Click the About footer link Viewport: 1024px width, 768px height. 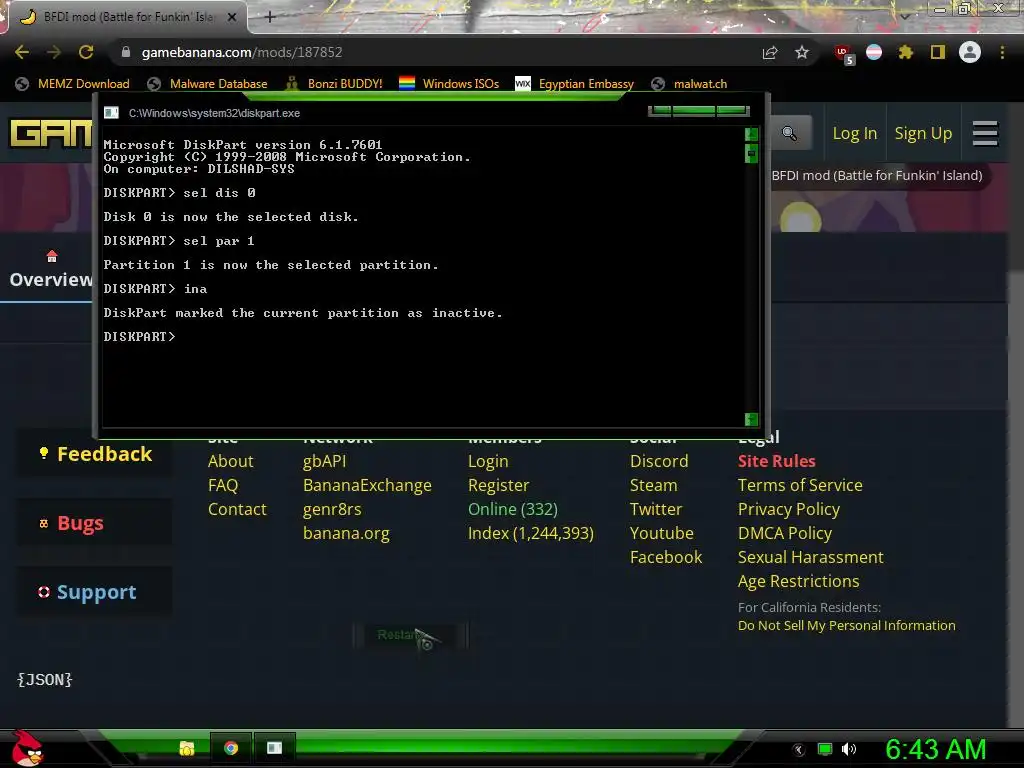231,461
